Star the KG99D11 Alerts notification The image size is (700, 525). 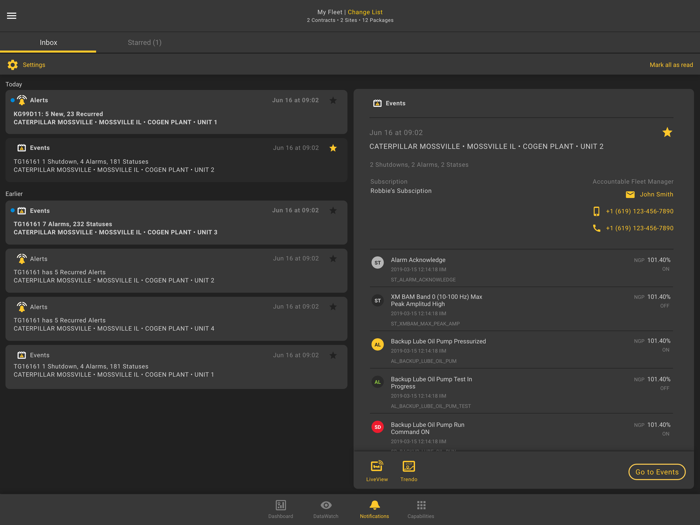click(x=333, y=100)
